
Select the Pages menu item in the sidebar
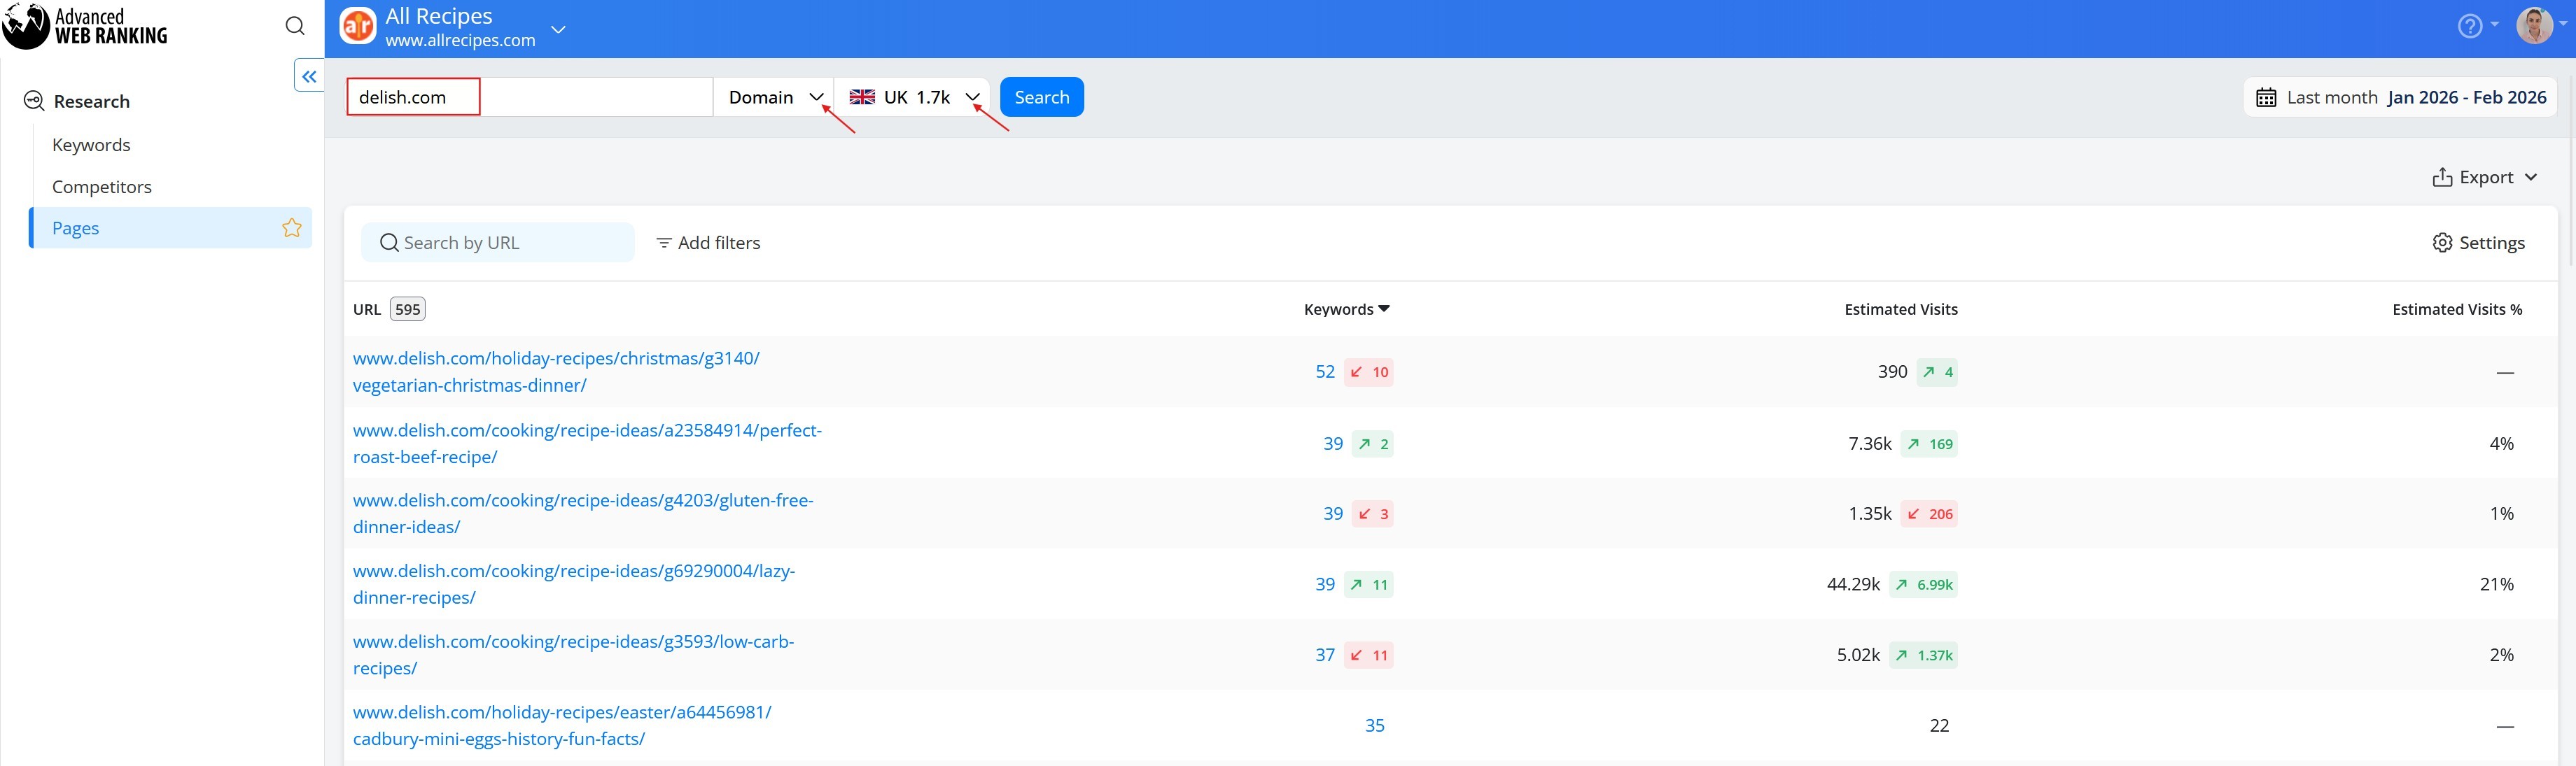pos(170,228)
